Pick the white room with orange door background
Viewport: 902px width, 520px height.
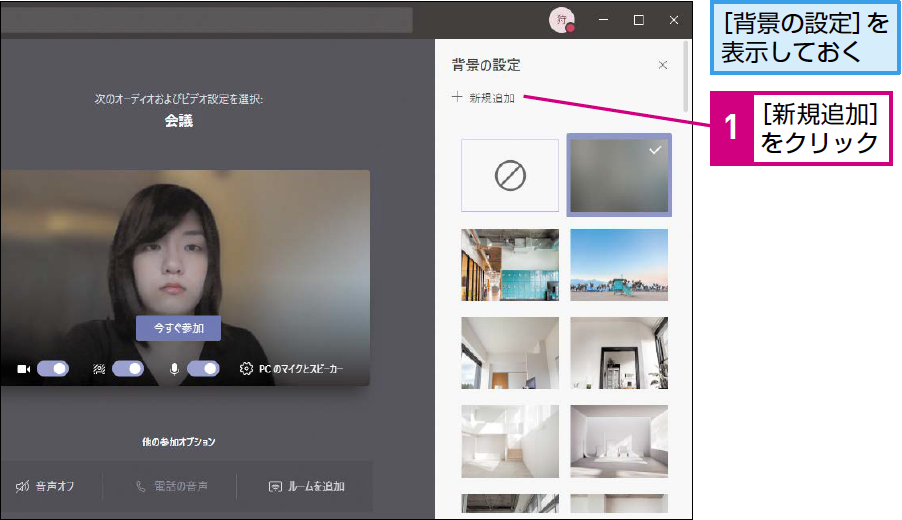510,353
